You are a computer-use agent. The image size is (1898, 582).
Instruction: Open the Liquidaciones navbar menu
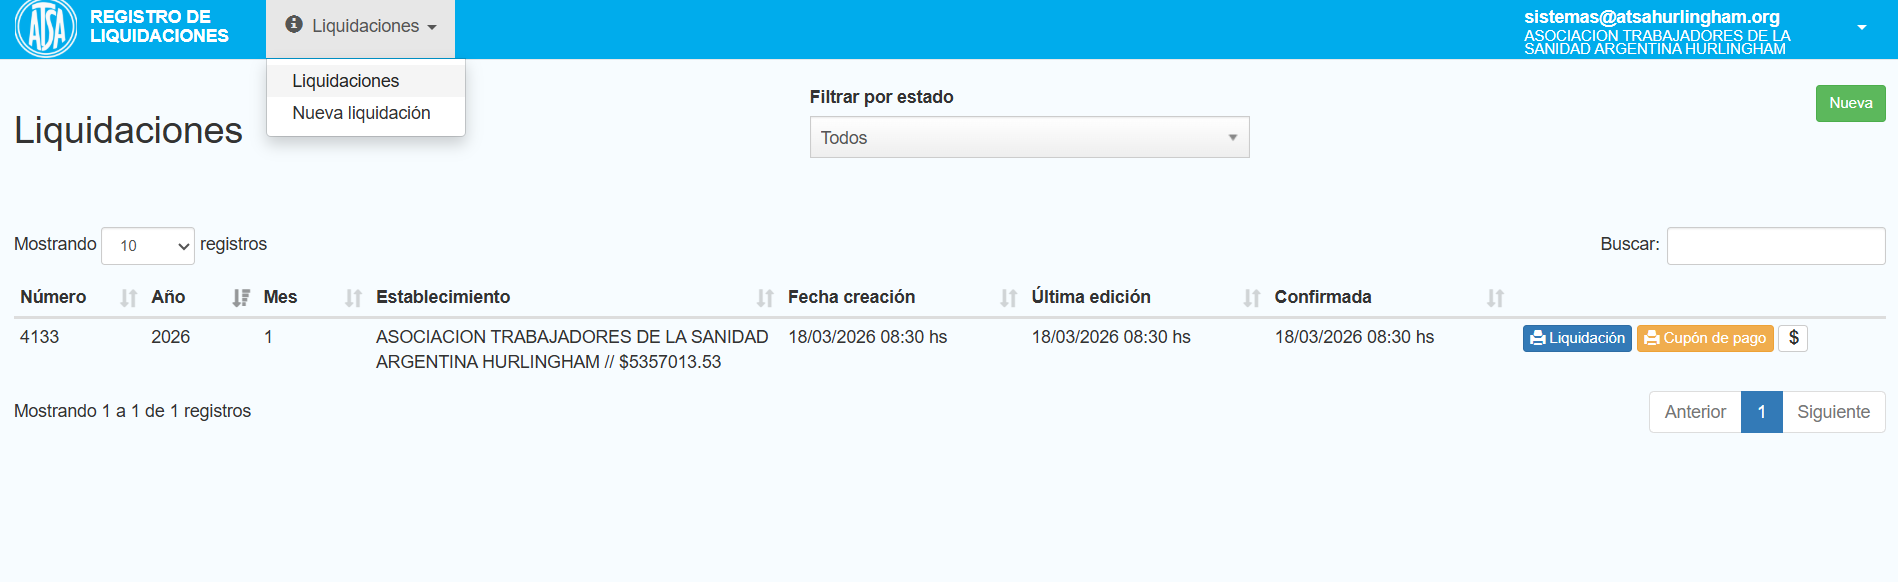pos(360,28)
